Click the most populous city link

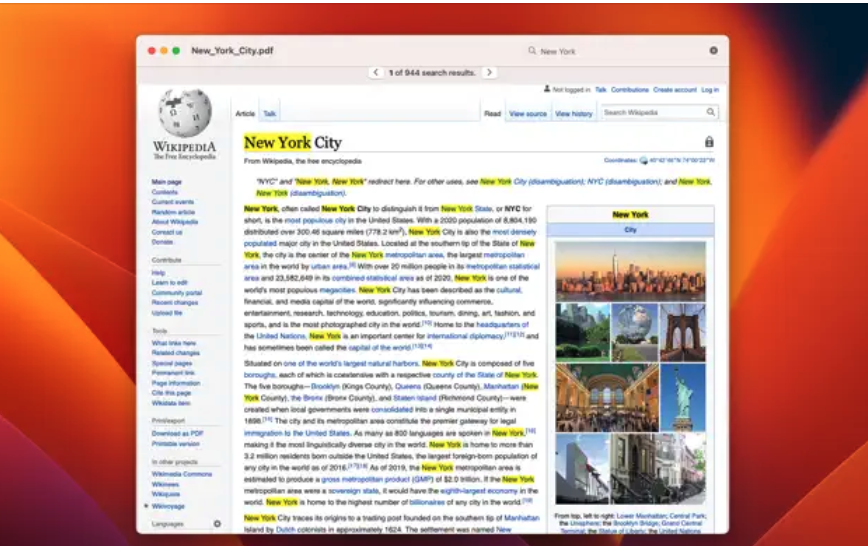pos(315,220)
